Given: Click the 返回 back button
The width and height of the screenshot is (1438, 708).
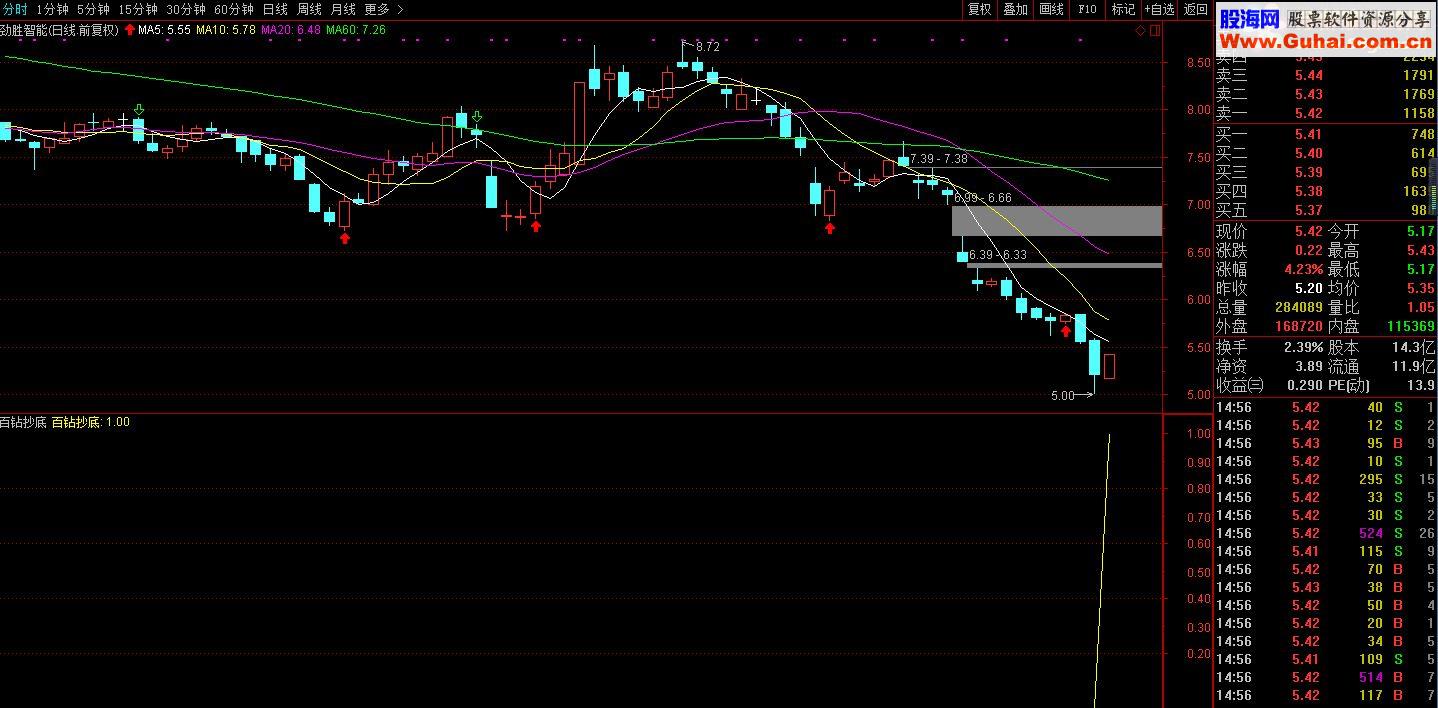Looking at the screenshot, I should coord(1195,9).
